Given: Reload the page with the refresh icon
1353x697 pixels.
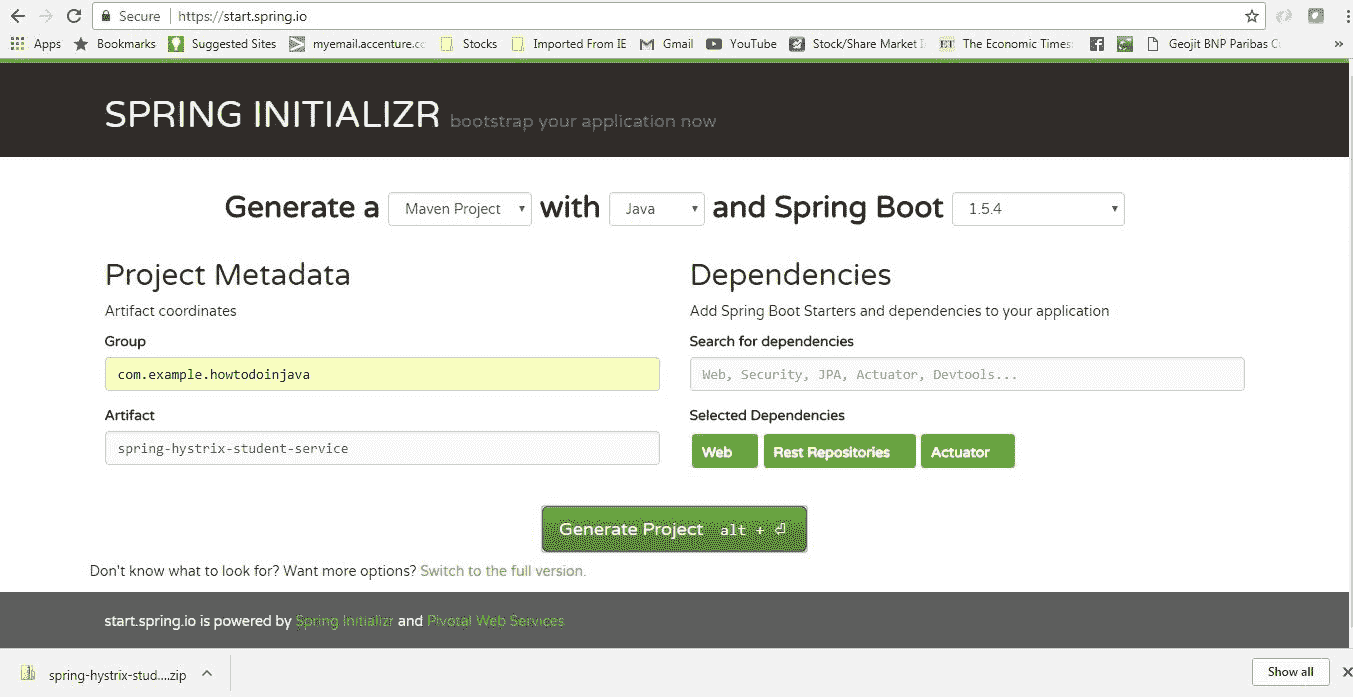Looking at the screenshot, I should [x=73, y=16].
